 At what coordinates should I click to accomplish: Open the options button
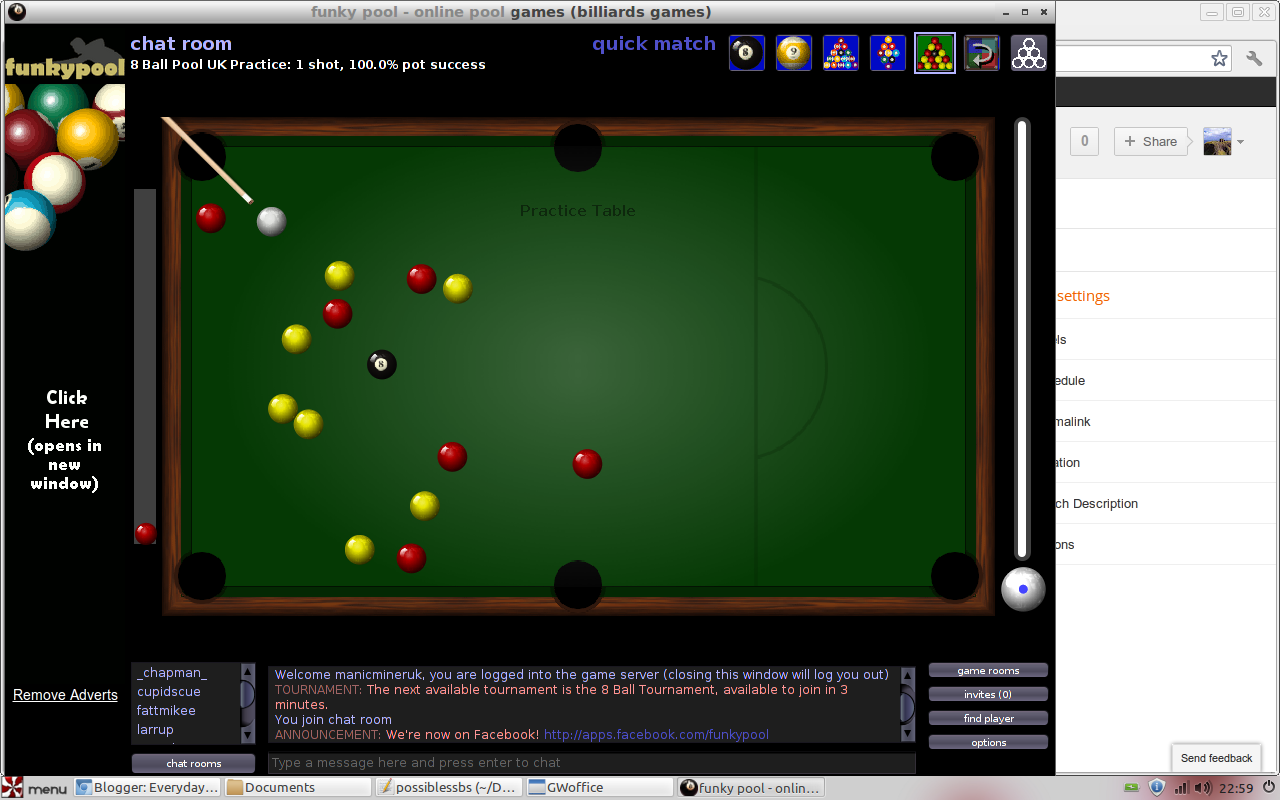[x=988, y=742]
